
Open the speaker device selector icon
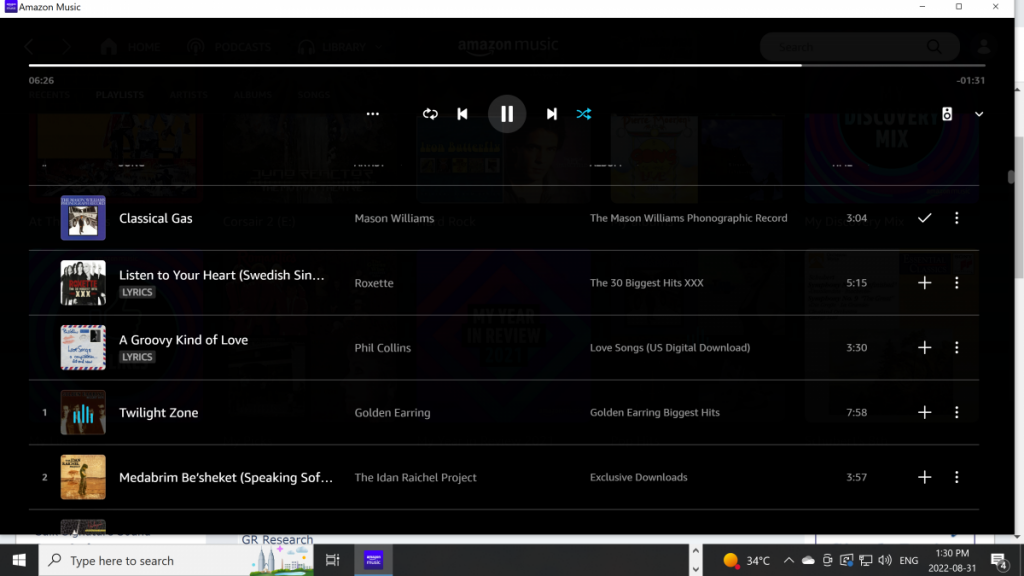click(x=947, y=114)
